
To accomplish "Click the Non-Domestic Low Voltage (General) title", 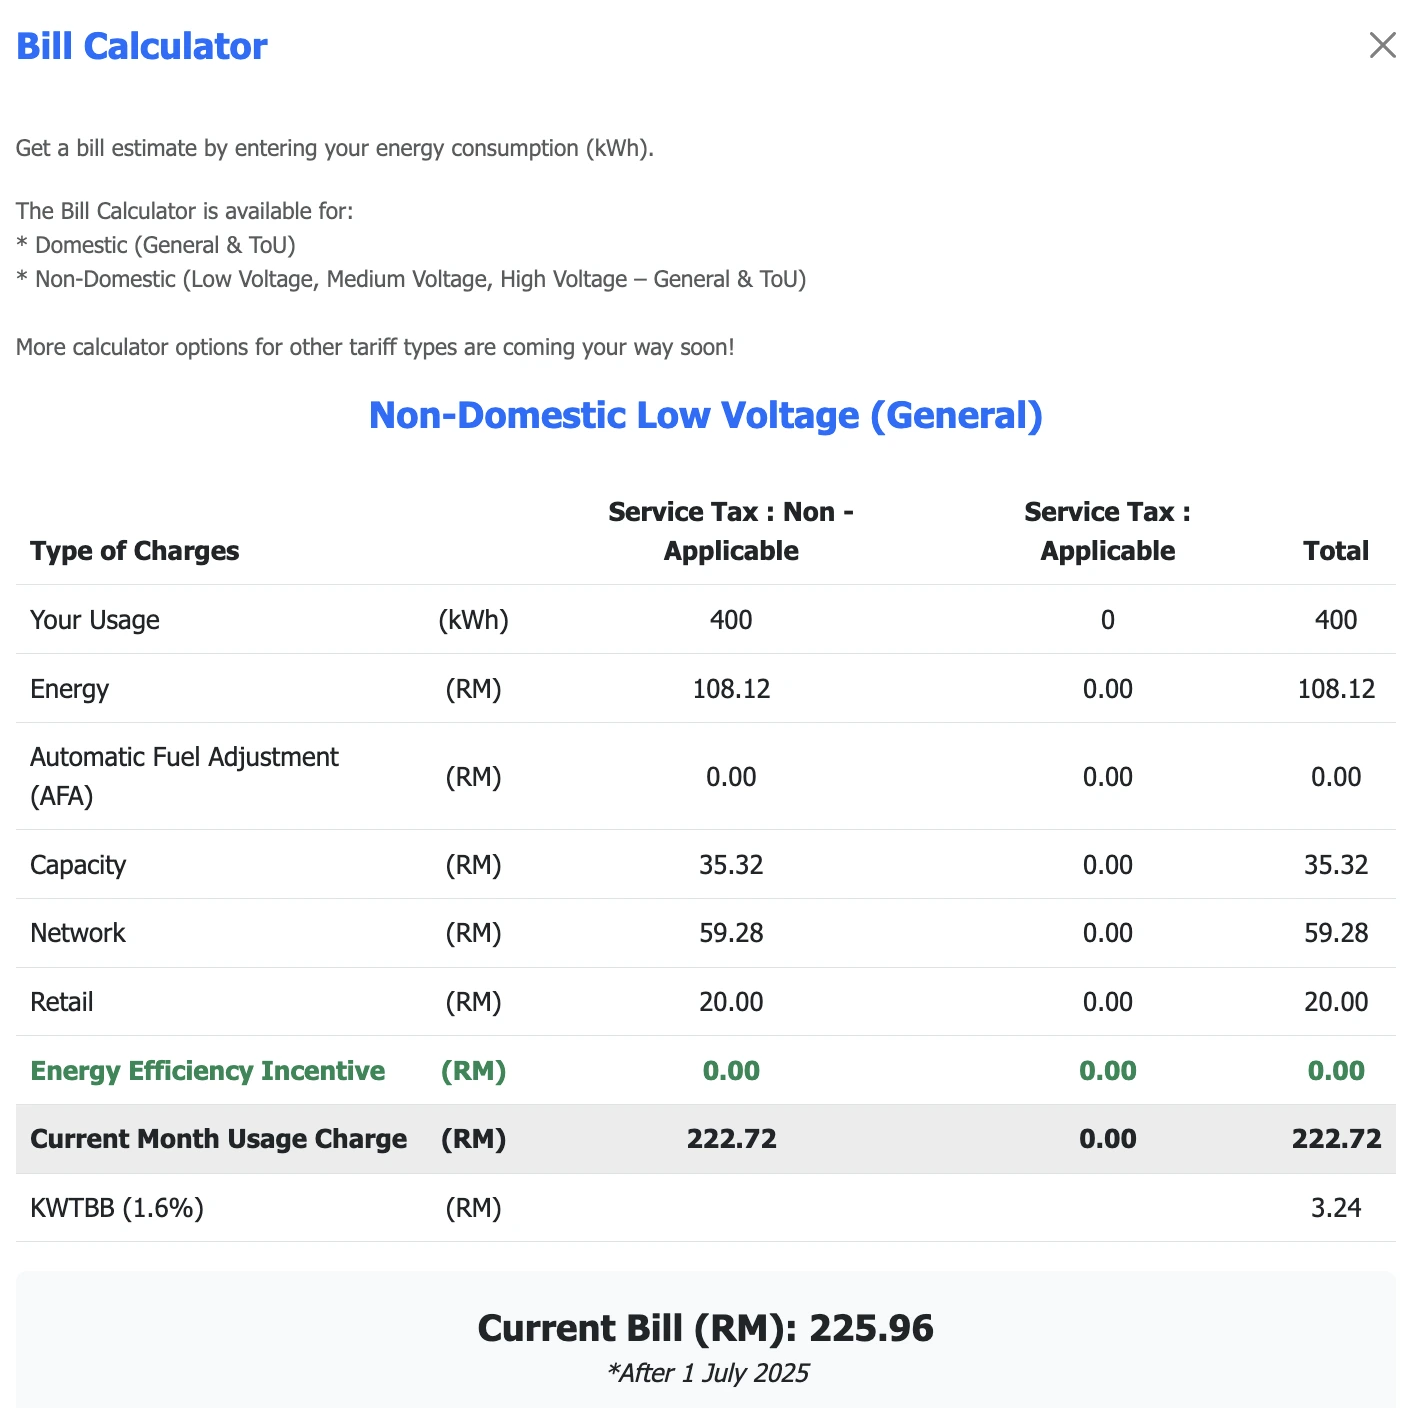I will [706, 415].
